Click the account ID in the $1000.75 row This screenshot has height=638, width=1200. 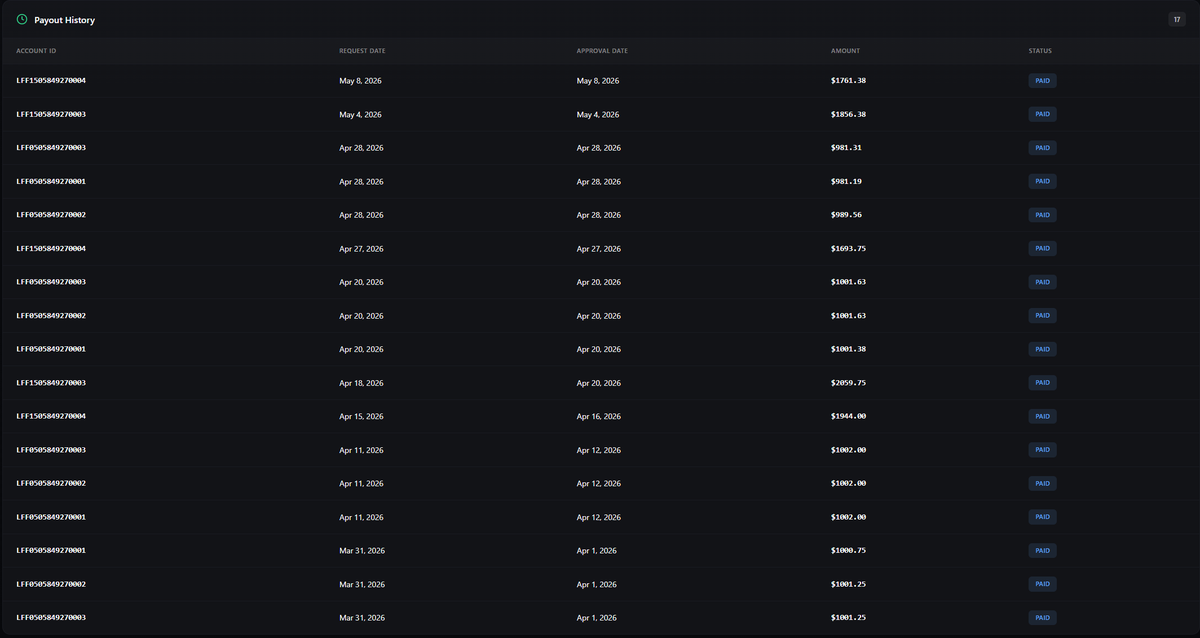click(51, 551)
